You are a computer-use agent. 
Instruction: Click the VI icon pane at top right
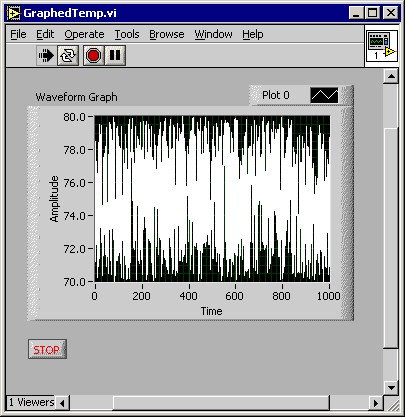pyautogui.click(x=382, y=46)
